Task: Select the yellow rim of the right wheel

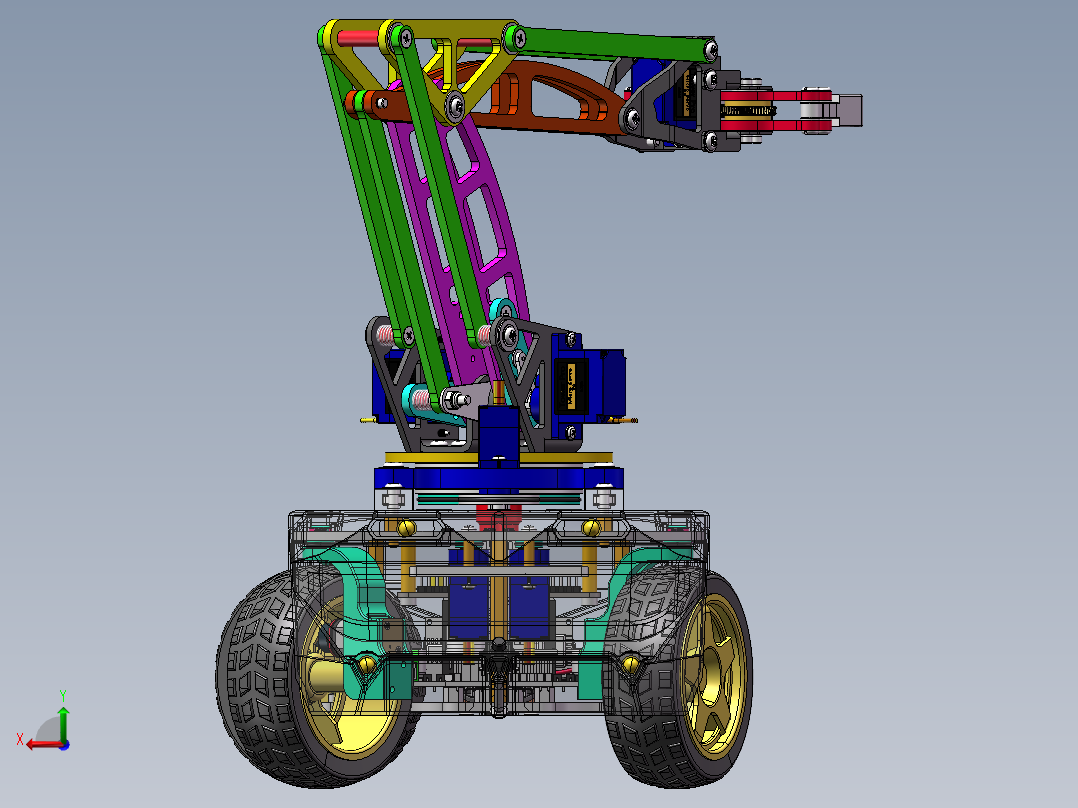Action: pos(715,675)
